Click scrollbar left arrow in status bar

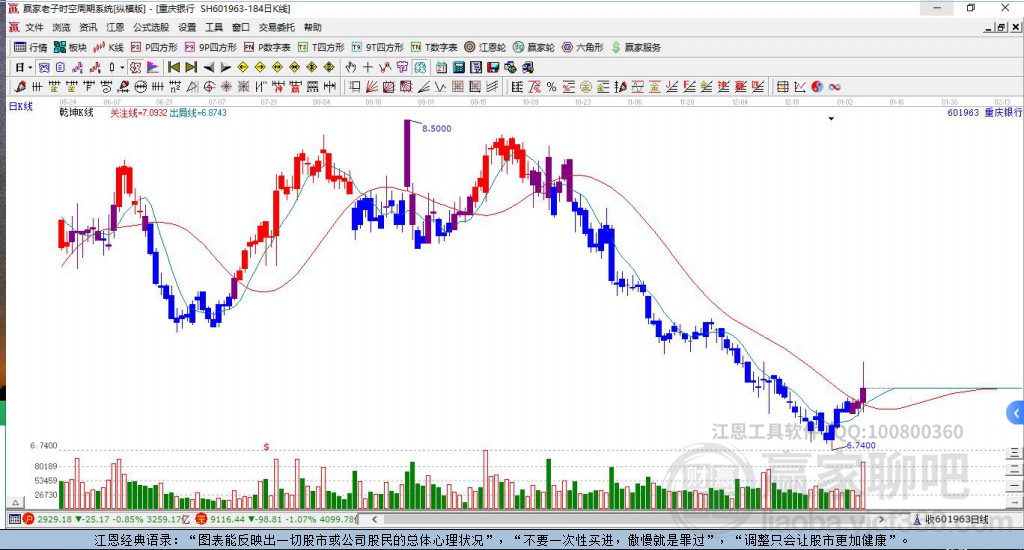tap(374, 519)
